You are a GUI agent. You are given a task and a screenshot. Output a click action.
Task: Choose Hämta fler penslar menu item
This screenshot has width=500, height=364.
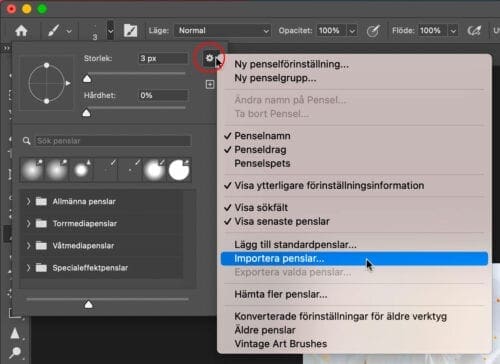coord(354,294)
